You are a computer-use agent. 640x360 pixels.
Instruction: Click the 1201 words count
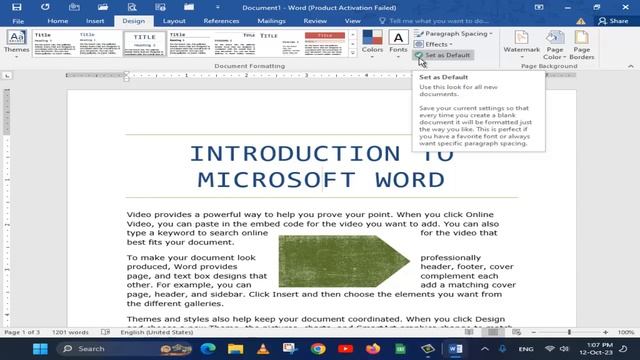click(70, 332)
